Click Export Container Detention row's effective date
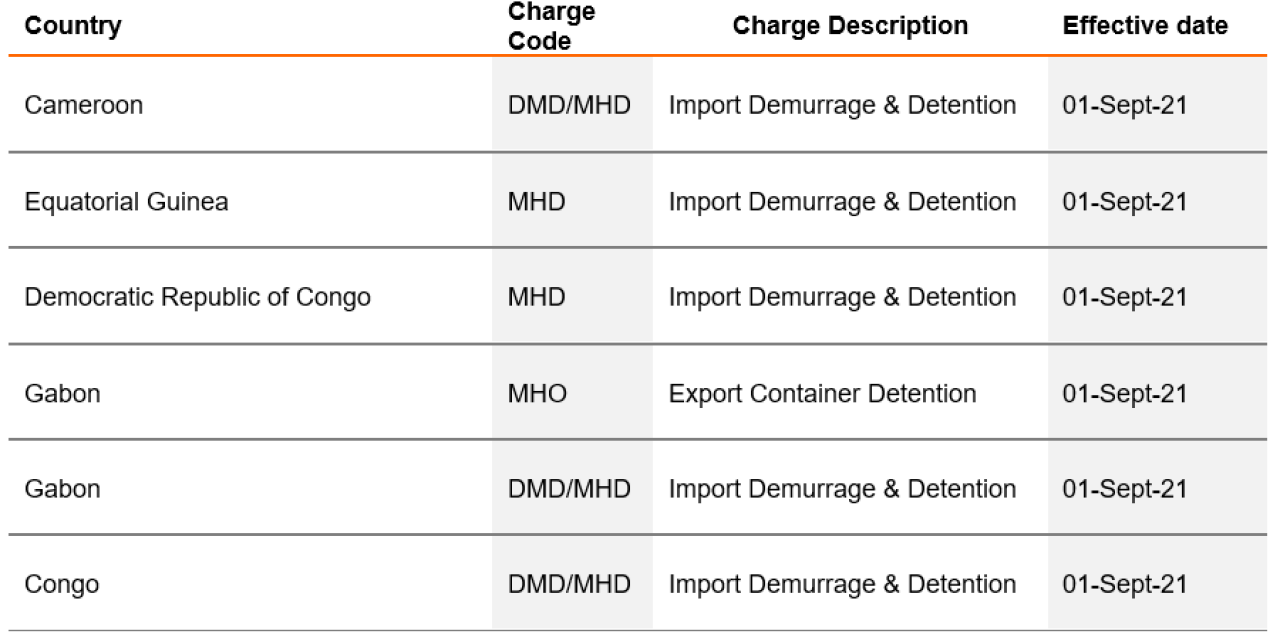This screenshot has height=644, width=1280. [x=1125, y=393]
